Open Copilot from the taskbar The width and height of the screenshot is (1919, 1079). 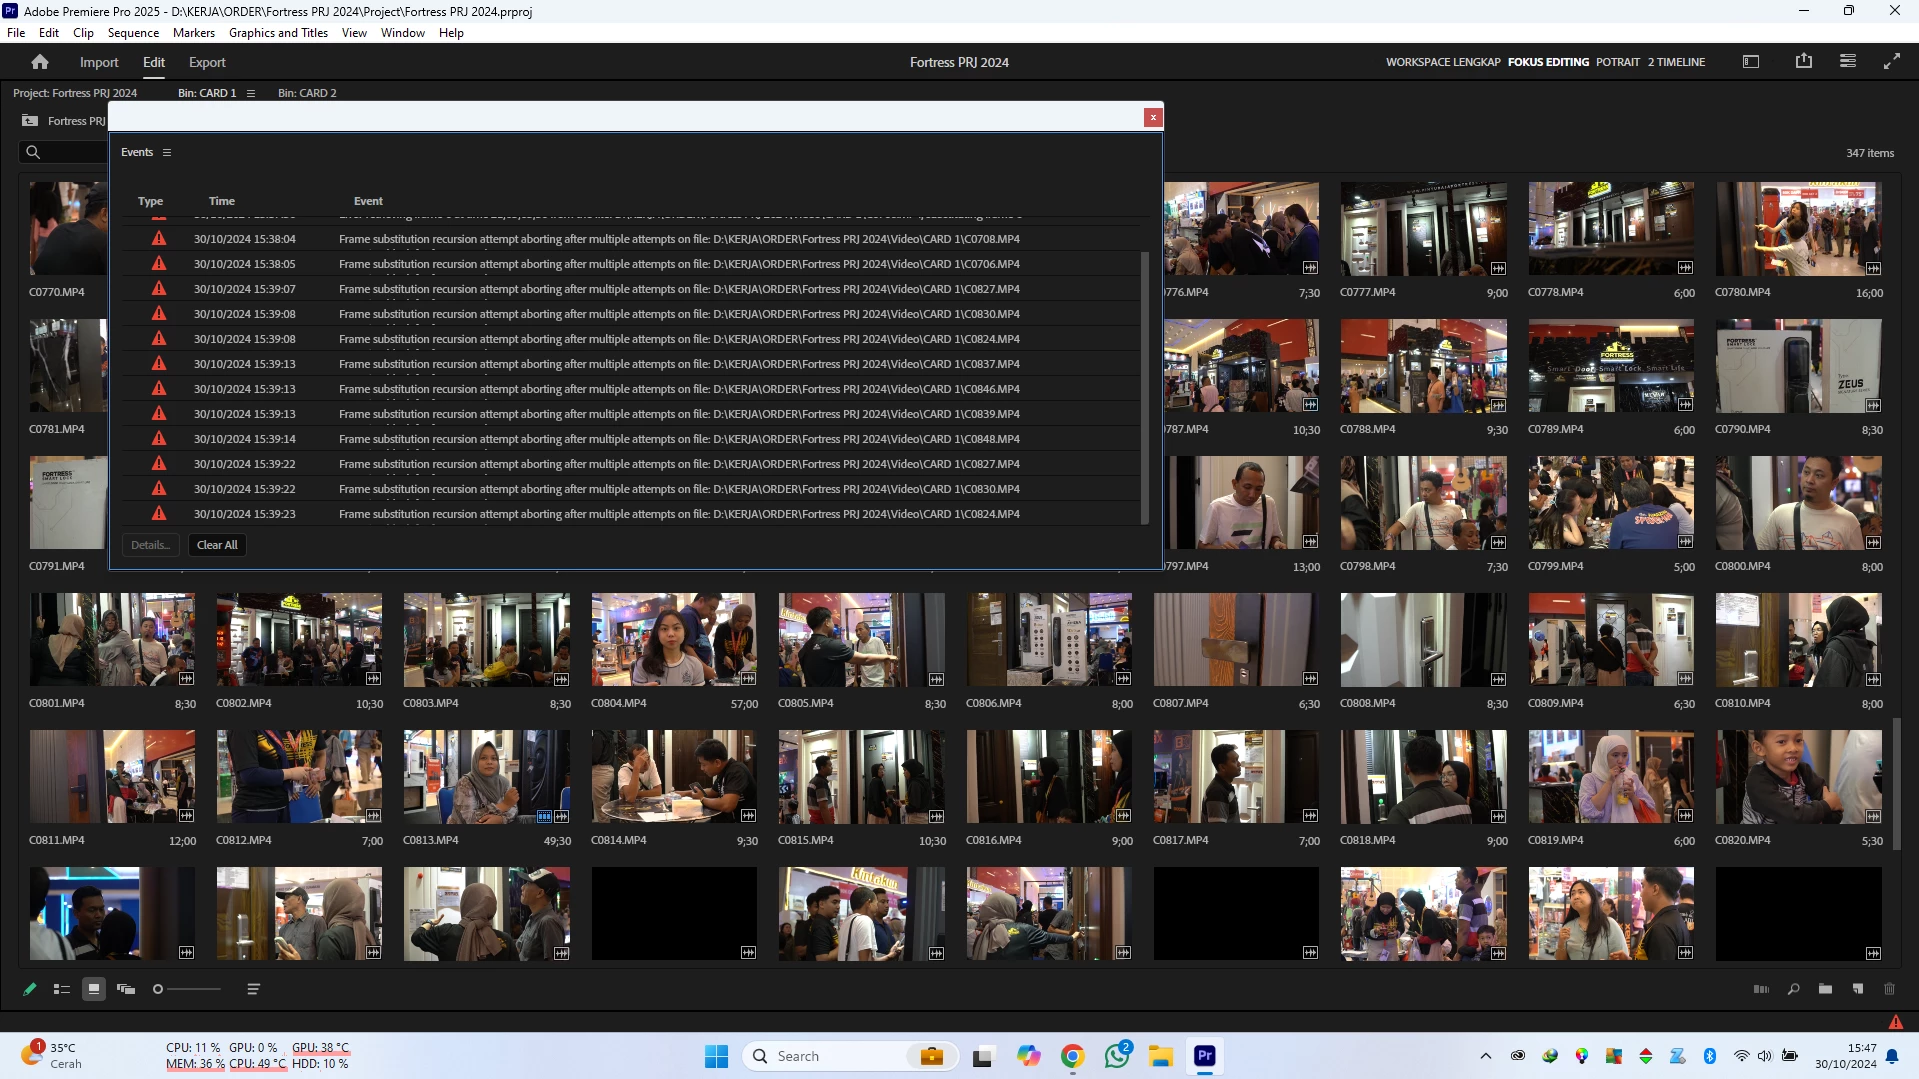(1028, 1056)
